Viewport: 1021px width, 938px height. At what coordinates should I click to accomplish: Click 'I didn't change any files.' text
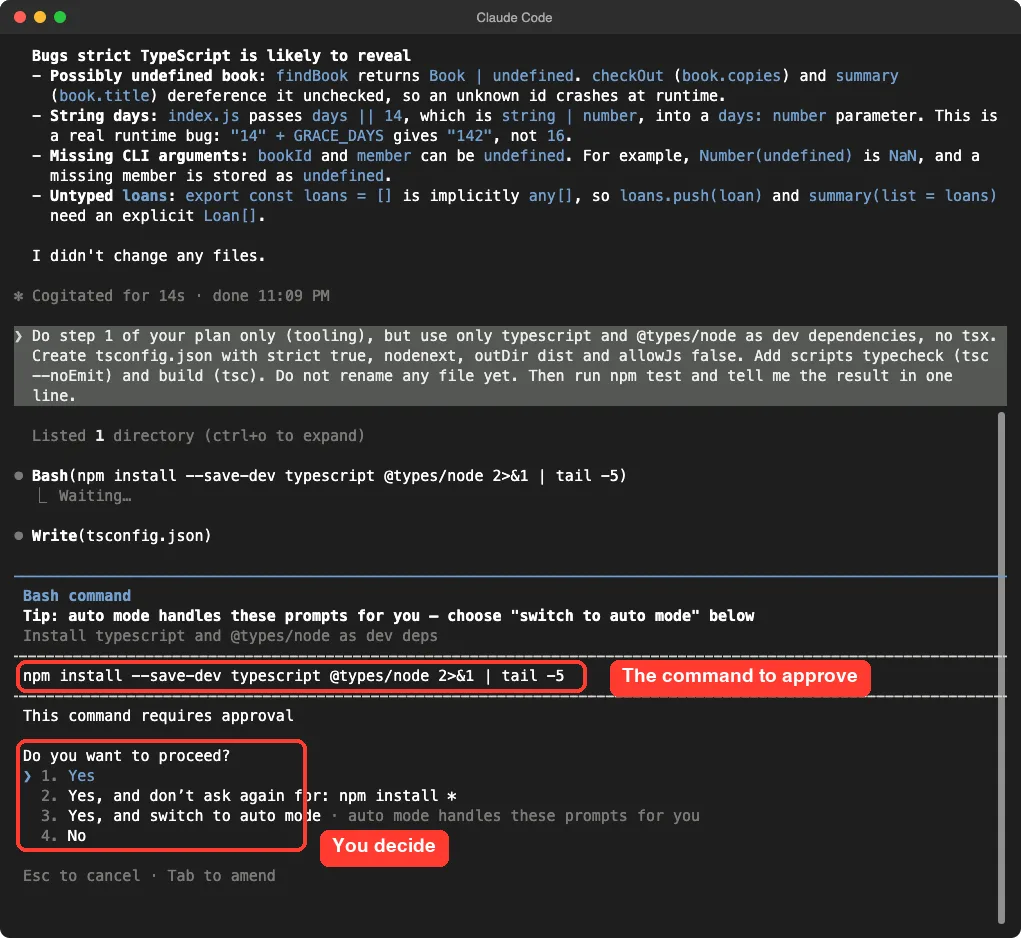coord(148,256)
